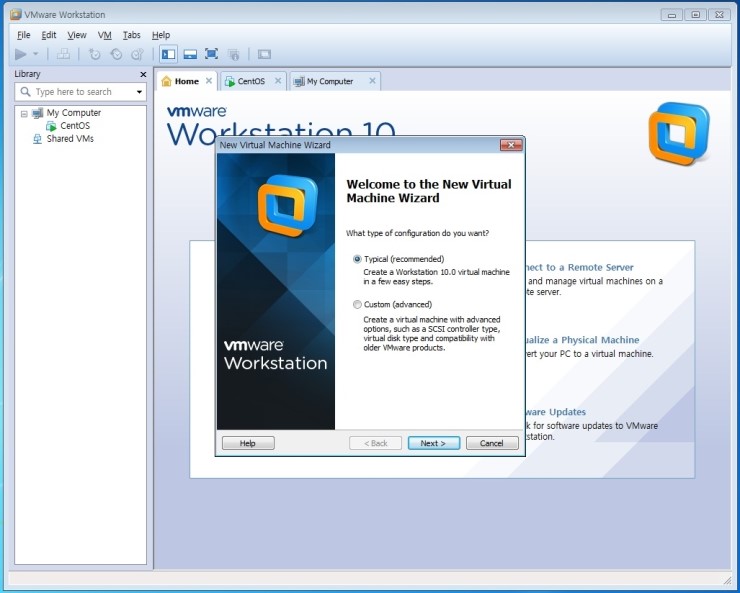The width and height of the screenshot is (740, 593).
Task: Click the Revert to Snapshot toolbar icon
Action: (x=116, y=54)
